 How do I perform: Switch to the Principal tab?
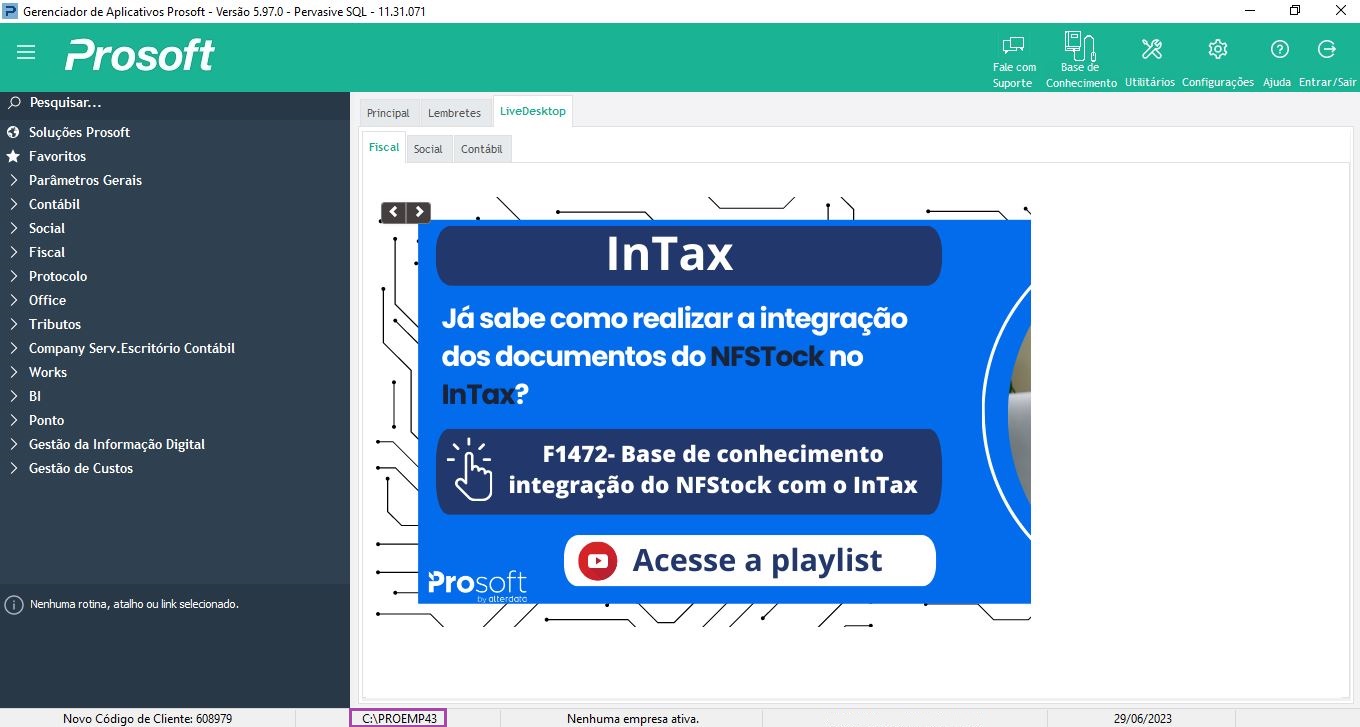(x=388, y=113)
